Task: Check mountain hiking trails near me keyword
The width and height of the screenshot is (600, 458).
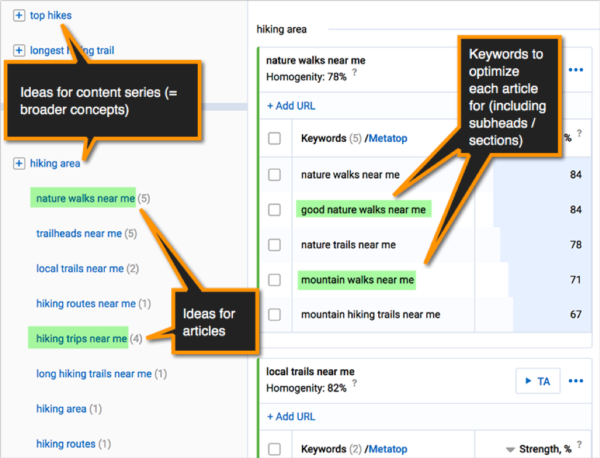Action: 274,315
